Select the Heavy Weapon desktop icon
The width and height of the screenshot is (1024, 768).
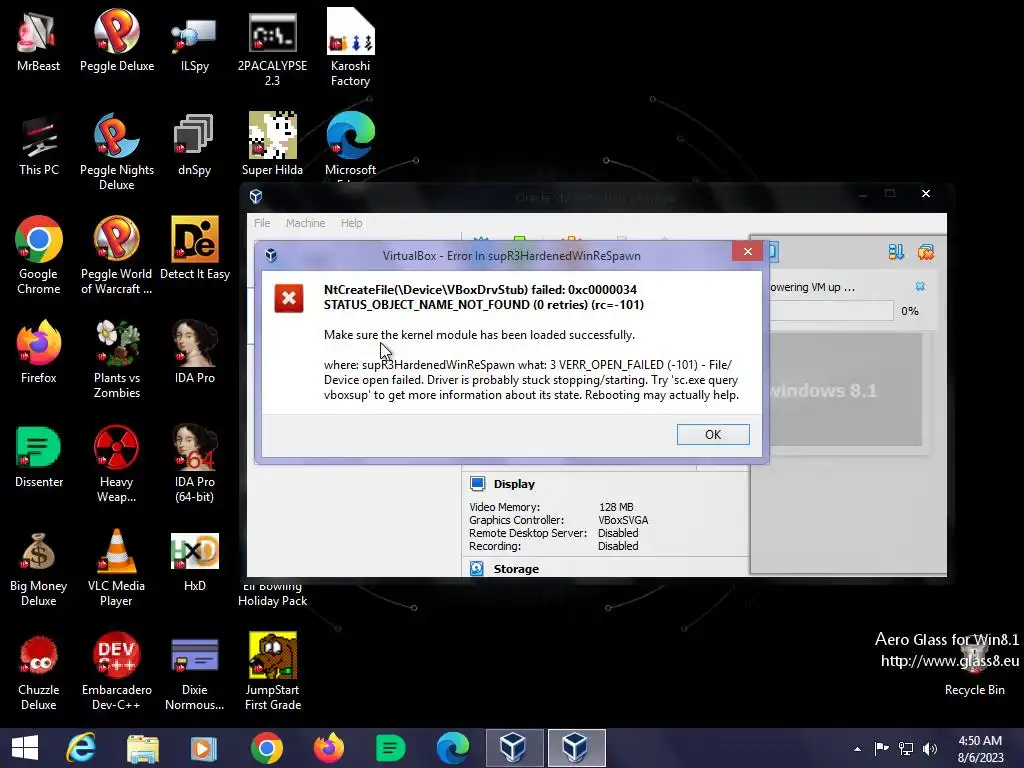117,464
